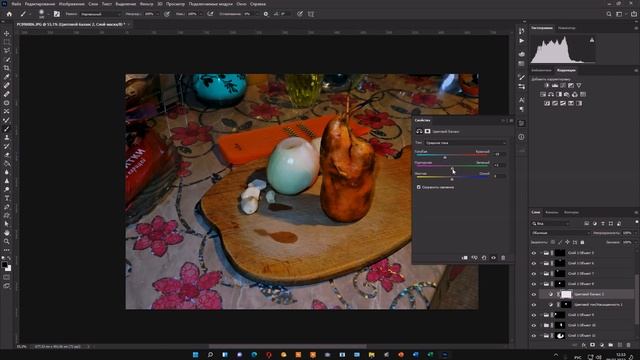Delete adjustment layer via Properties trash icon
The width and height of the screenshot is (640, 360).
(503, 258)
